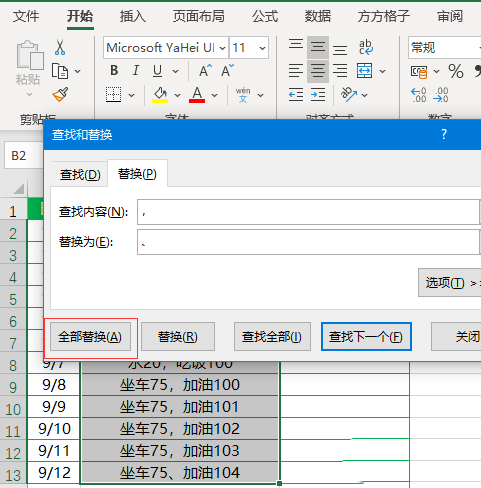Toggle Bold formatting
The image size is (481, 488).
tap(114, 71)
